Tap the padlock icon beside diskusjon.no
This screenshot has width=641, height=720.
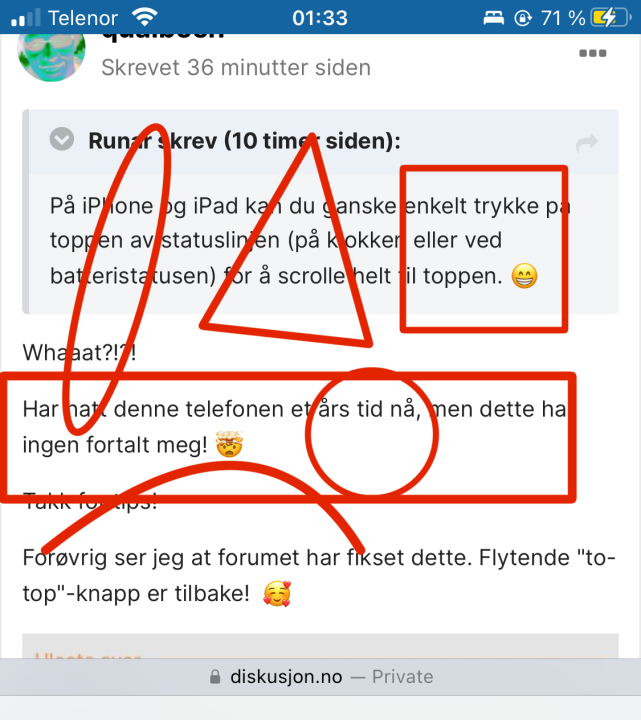click(x=215, y=677)
